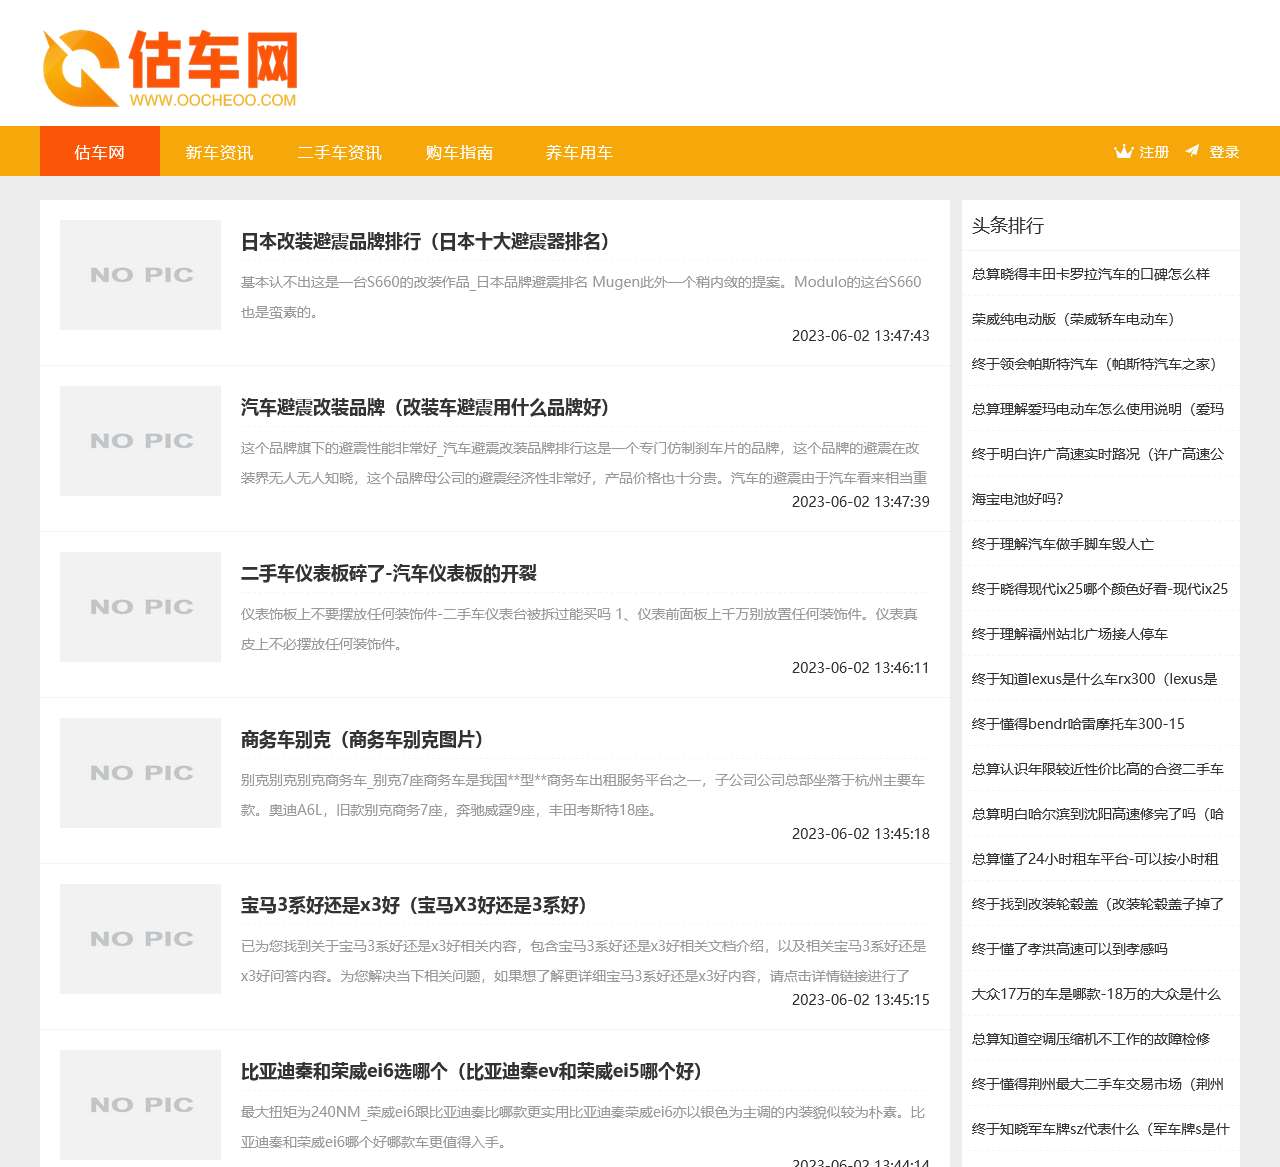This screenshot has width=1280, height=1167.
Task: Open sidebar link 终于知道lexus是什么车rx300
Action: pos(1095,679)
